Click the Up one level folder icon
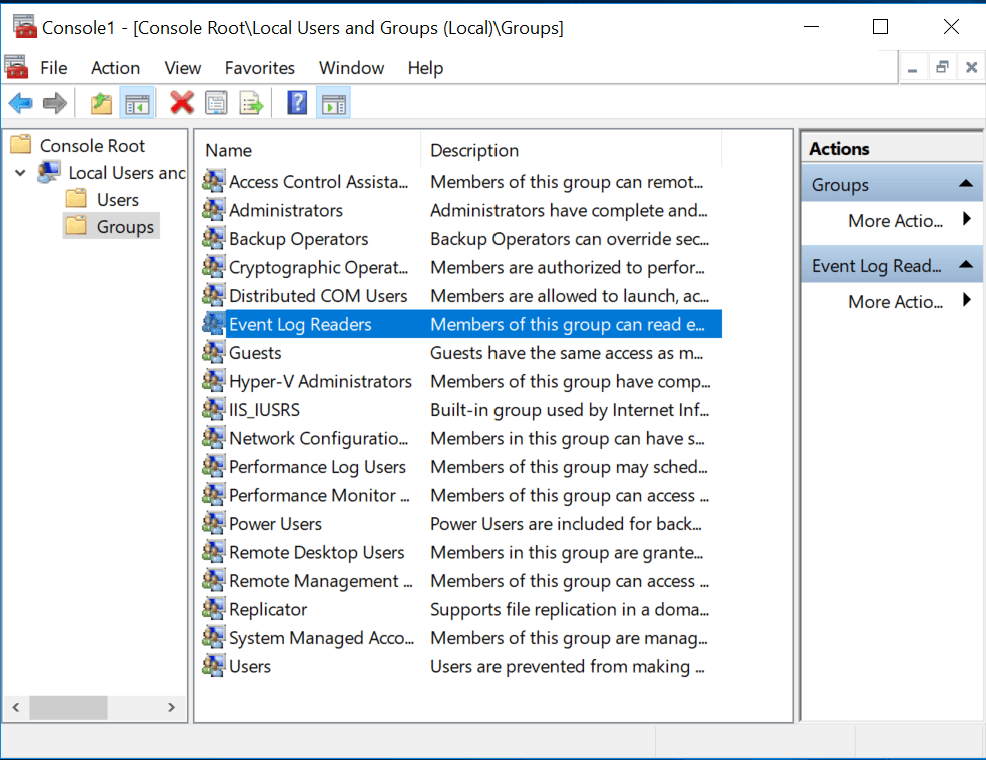This screenshot has height=760, width=986. 101,102
